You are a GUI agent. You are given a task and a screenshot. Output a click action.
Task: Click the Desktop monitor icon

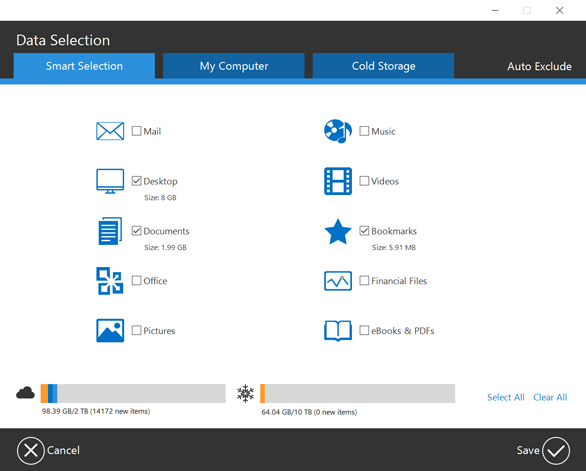(110, 181)
